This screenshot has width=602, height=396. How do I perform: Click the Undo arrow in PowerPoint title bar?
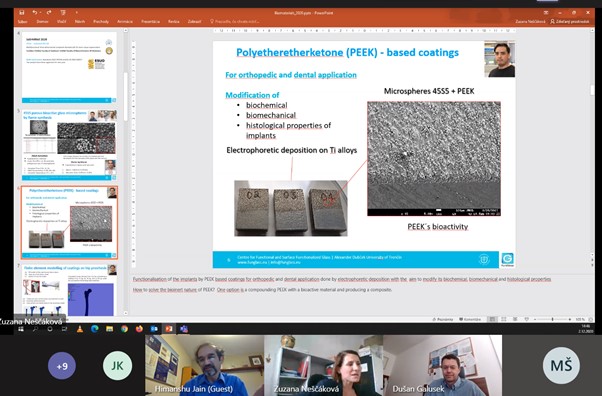coord(35,13)
